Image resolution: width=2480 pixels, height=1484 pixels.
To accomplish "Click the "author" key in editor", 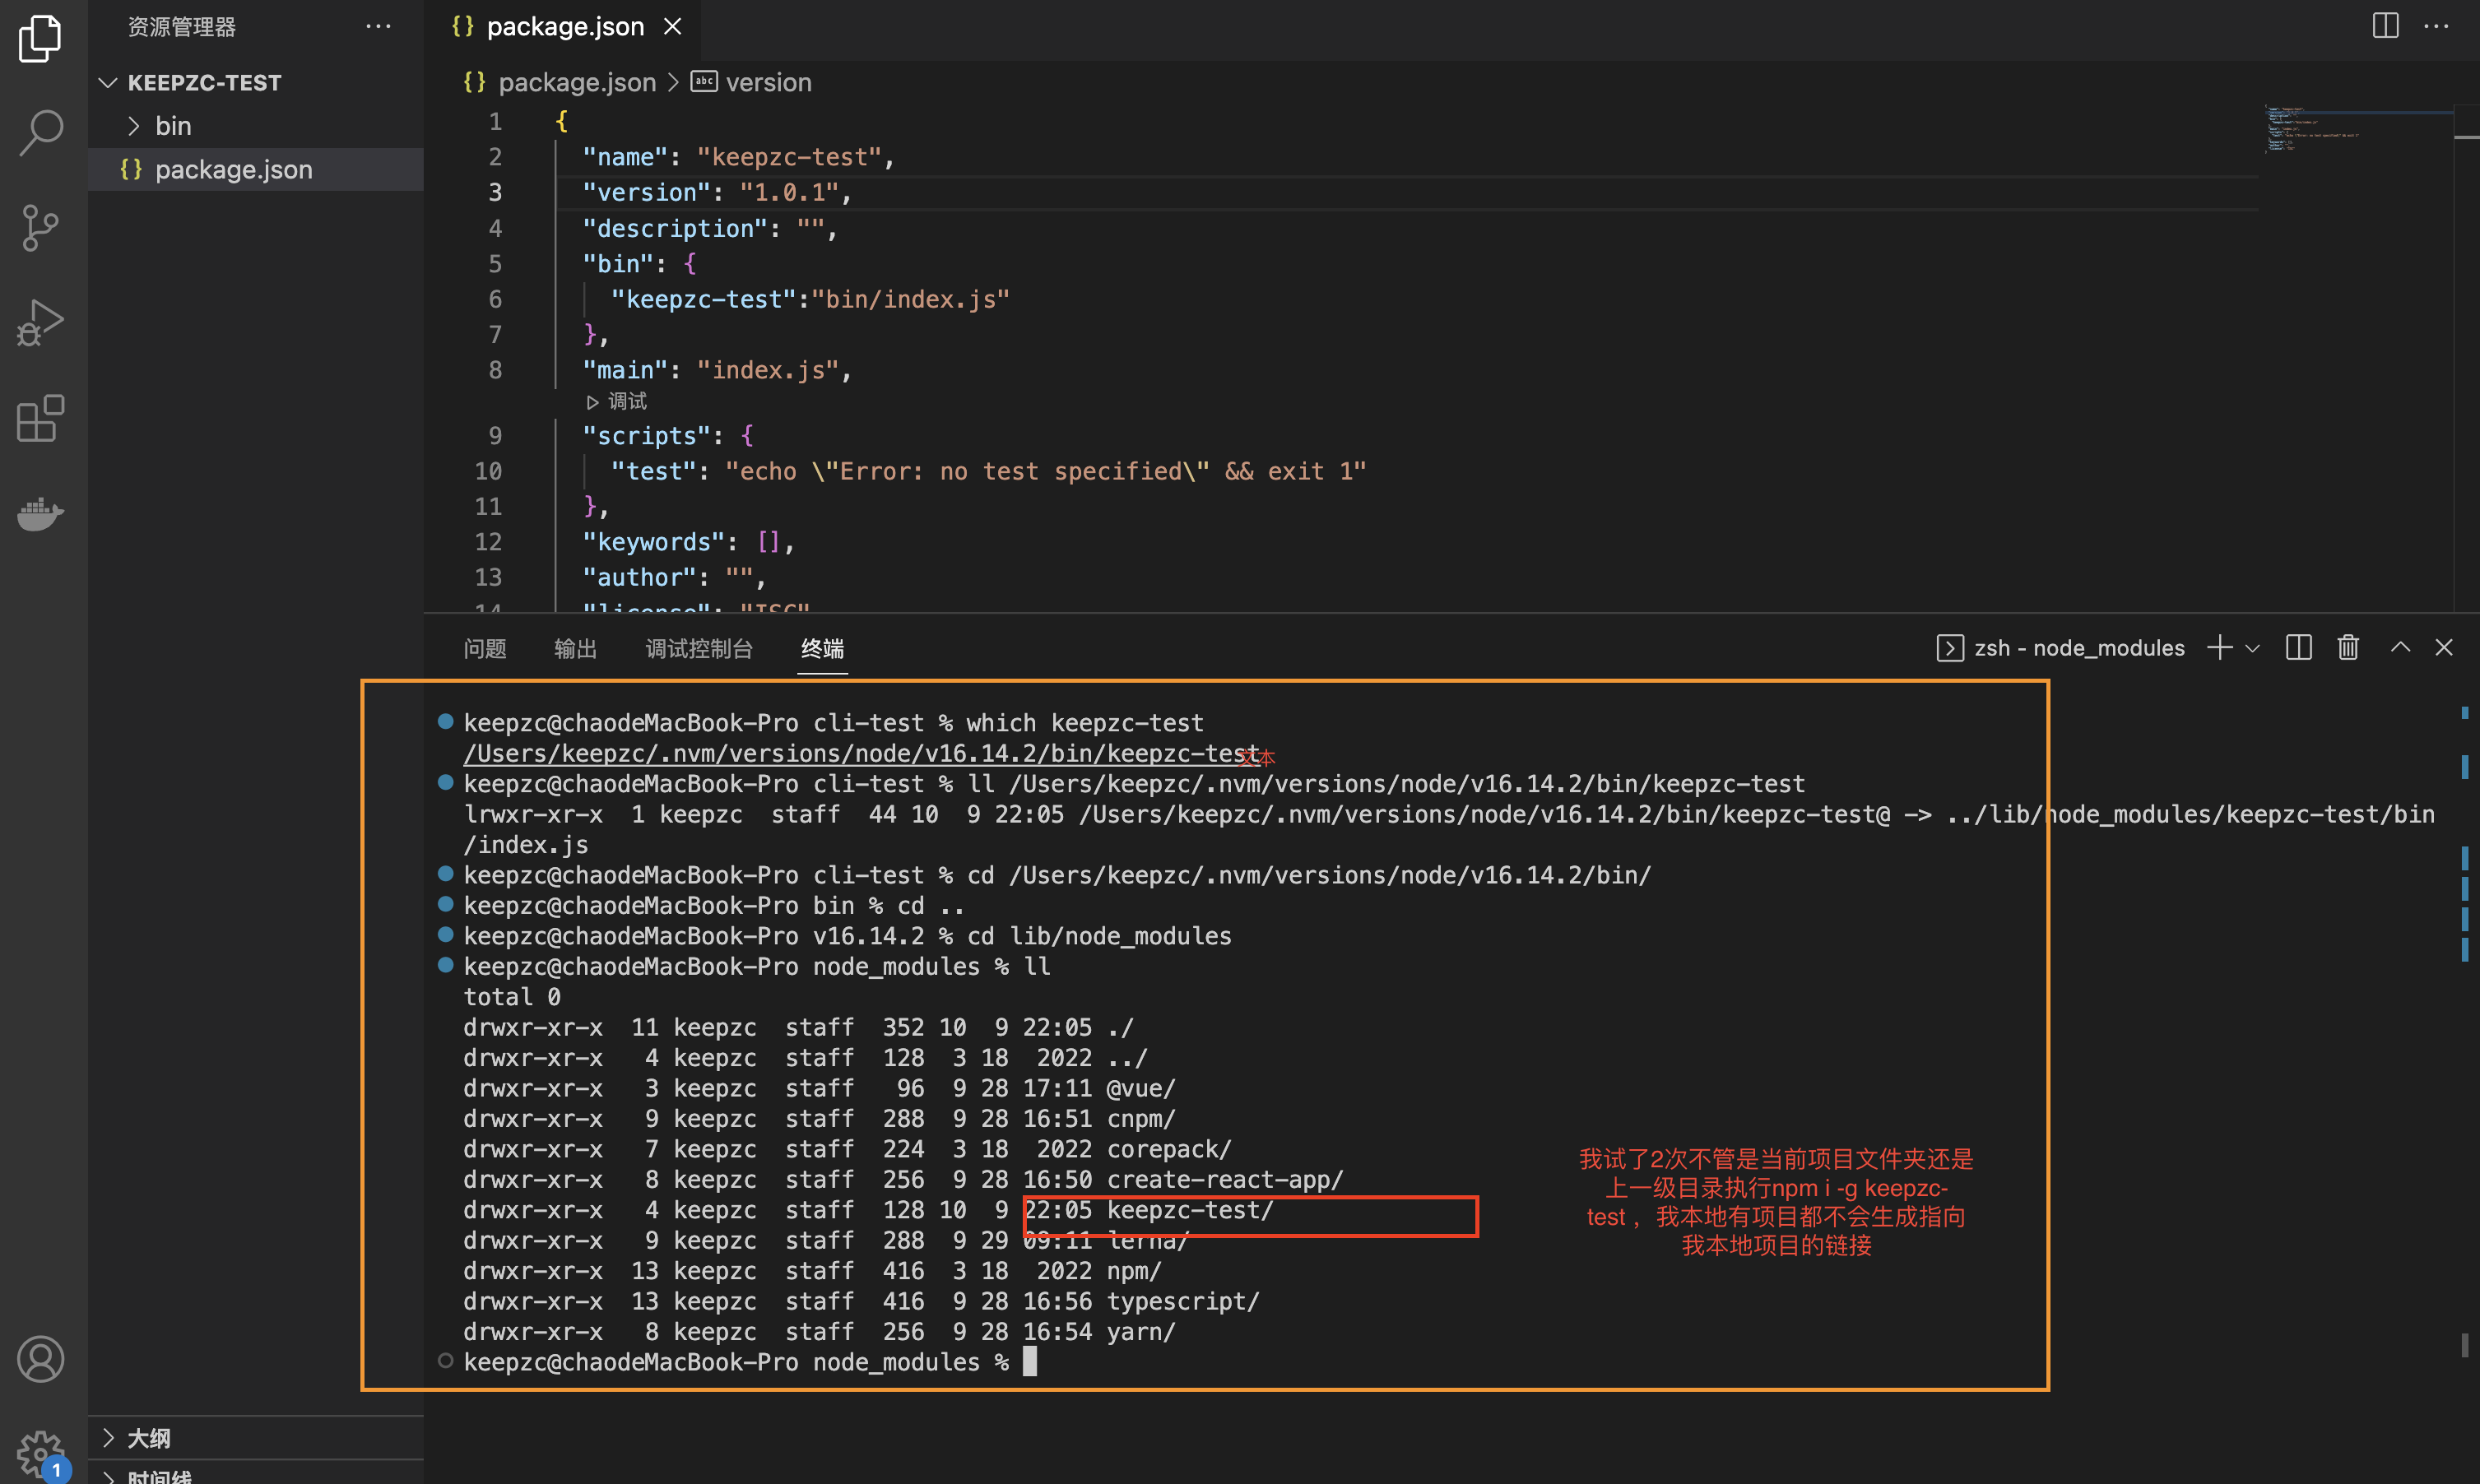I will tap(639, 578).
